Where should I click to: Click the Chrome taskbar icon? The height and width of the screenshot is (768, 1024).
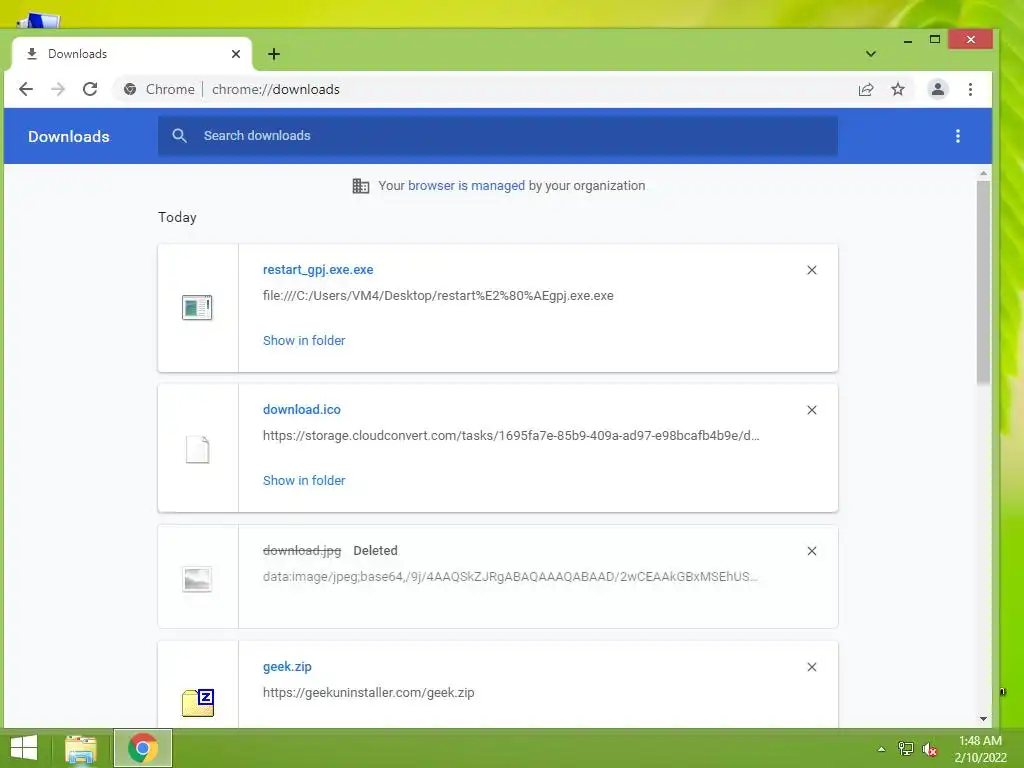[143, 748]
